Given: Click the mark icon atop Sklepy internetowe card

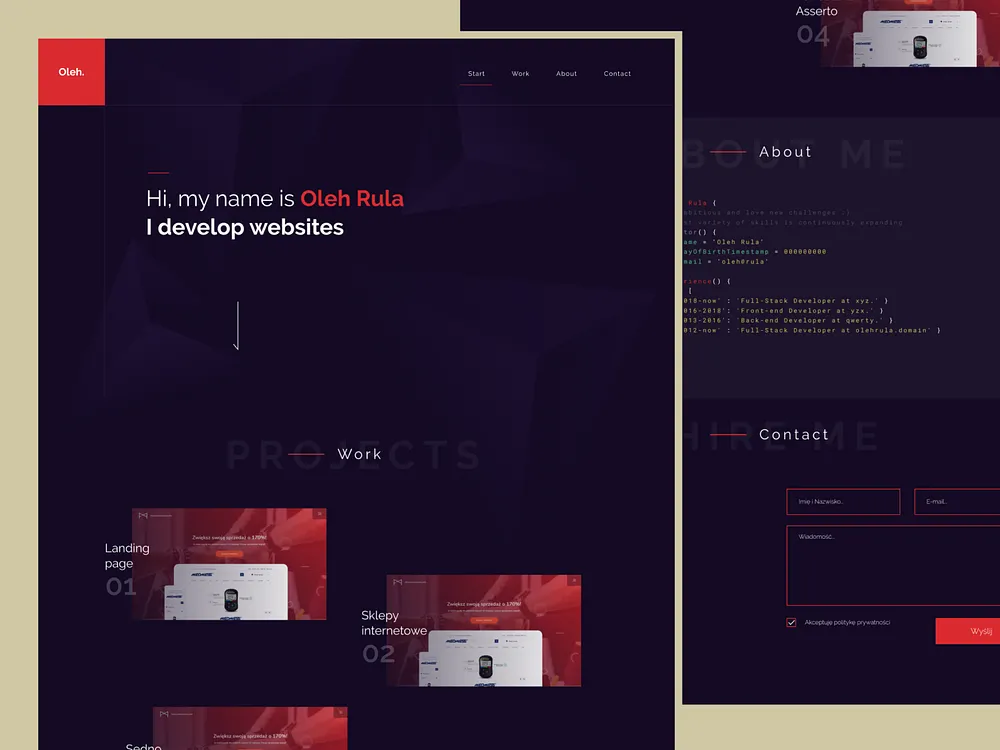Looking at the screenshot, I should tap(398, 580).
